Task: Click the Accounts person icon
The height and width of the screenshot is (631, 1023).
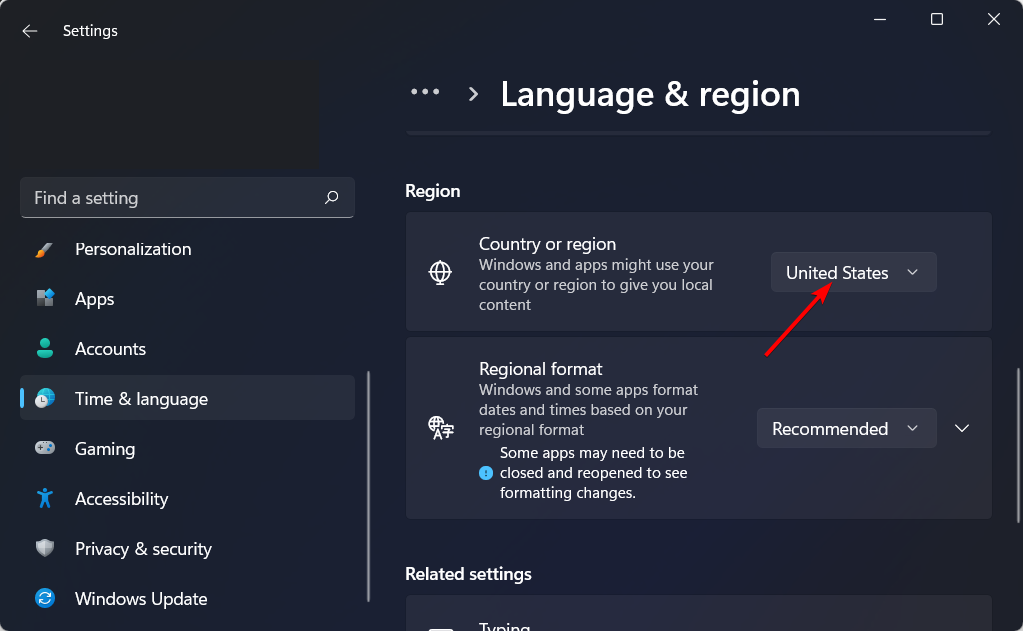Action: click(x=45, y=348)
